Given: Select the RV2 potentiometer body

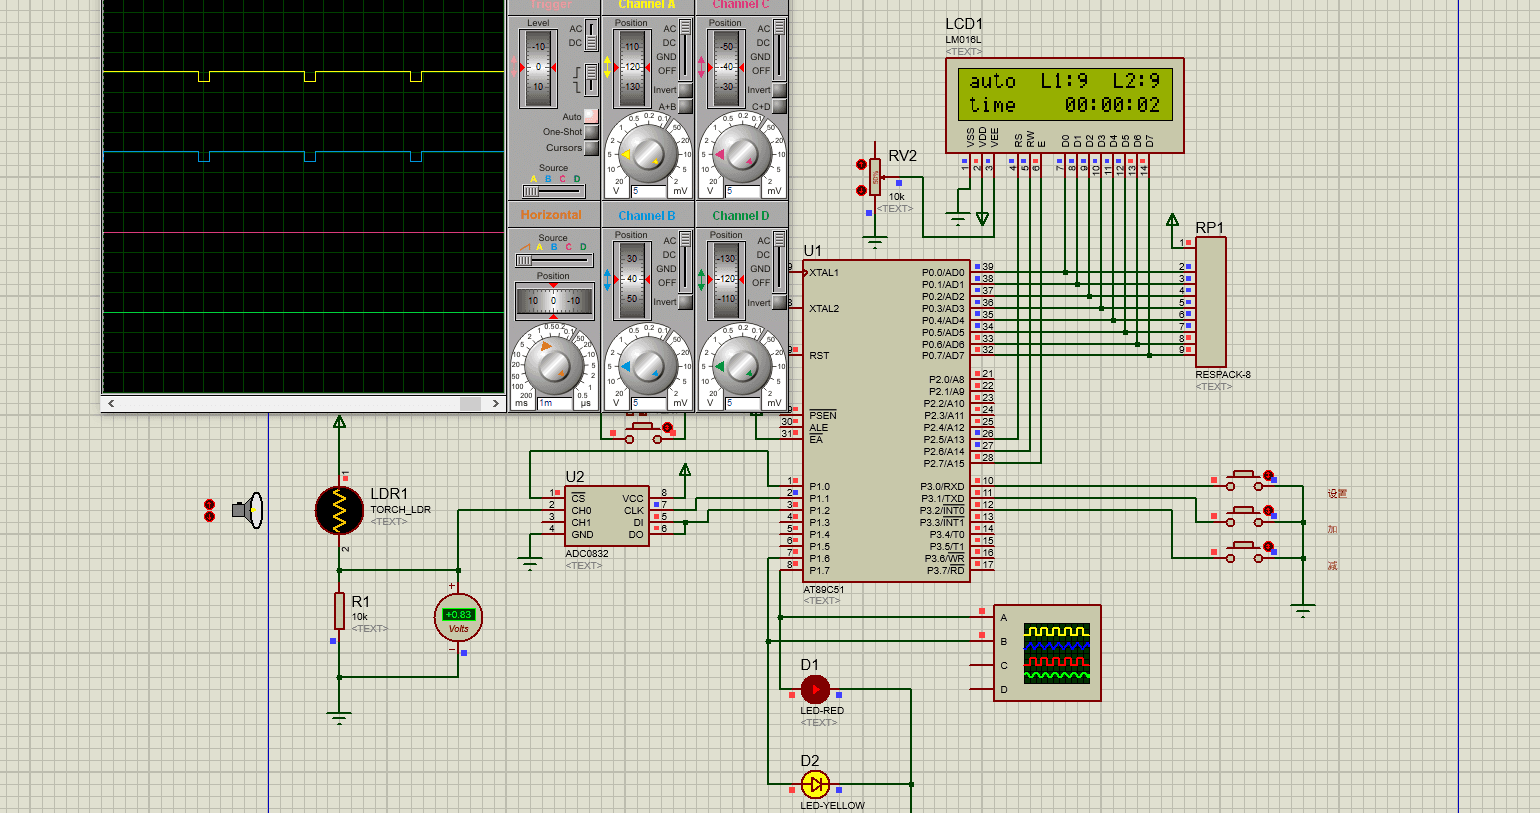Looking at the screenshot, I should [x=875, y=177].
